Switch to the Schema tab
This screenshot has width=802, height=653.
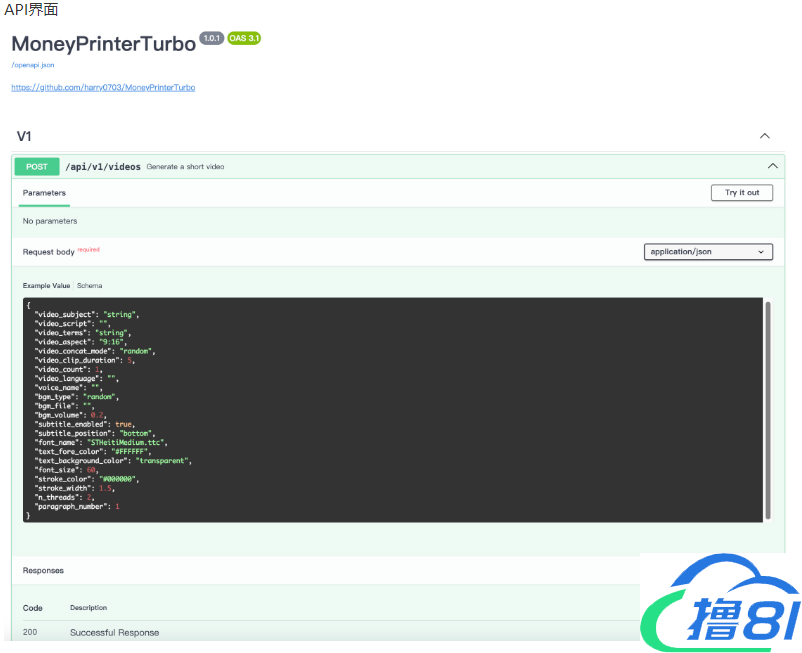click(90, 286)
